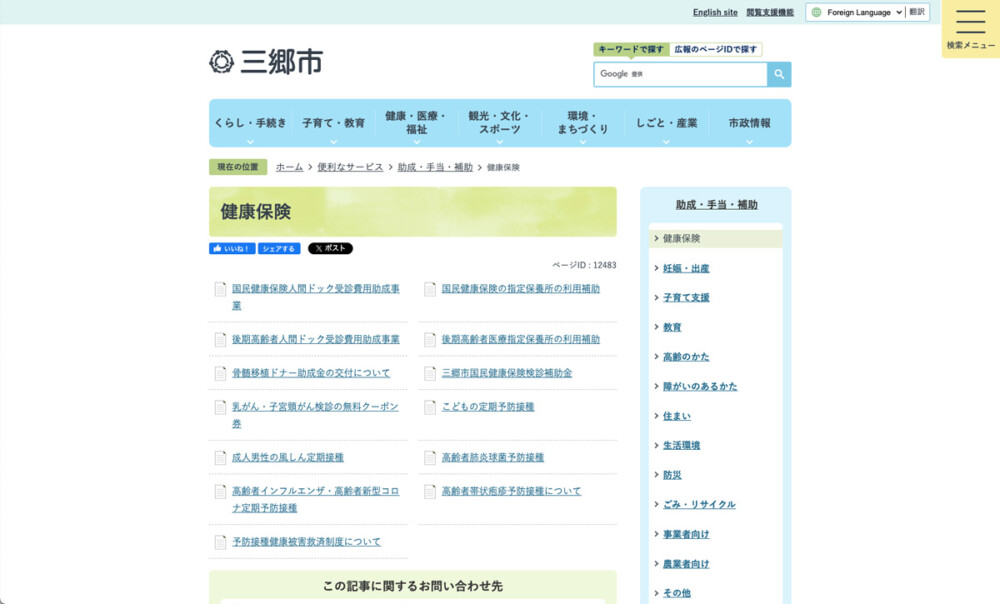Select the キーワードで探す search tab
This screenshot has height=604, width=1000.
click(x=630, y=49)
